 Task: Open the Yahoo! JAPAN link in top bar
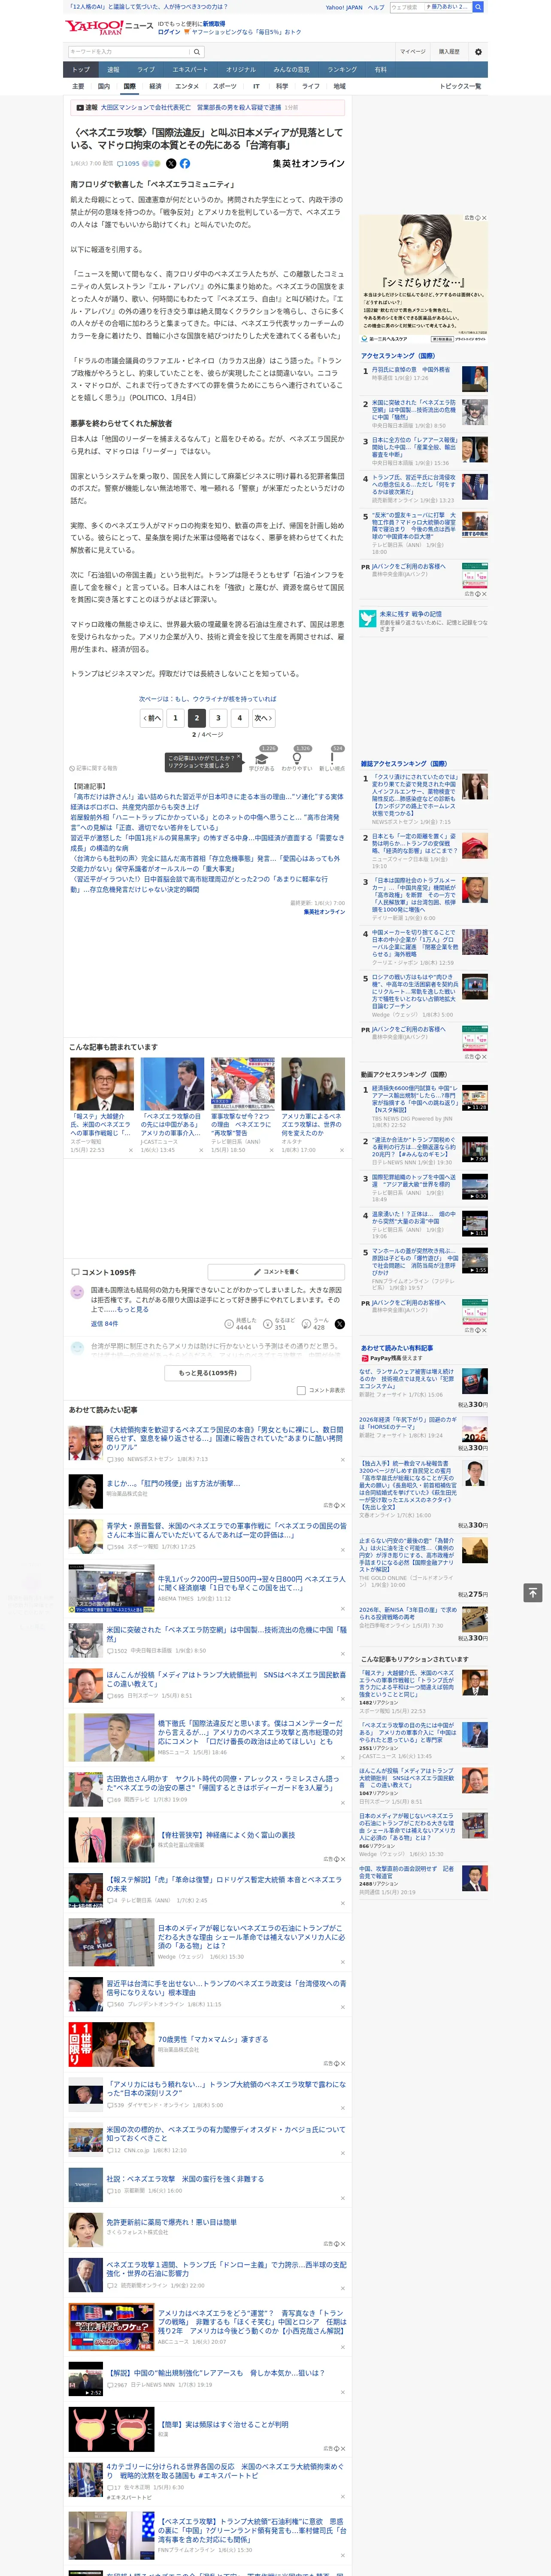(x=344, y=7)
